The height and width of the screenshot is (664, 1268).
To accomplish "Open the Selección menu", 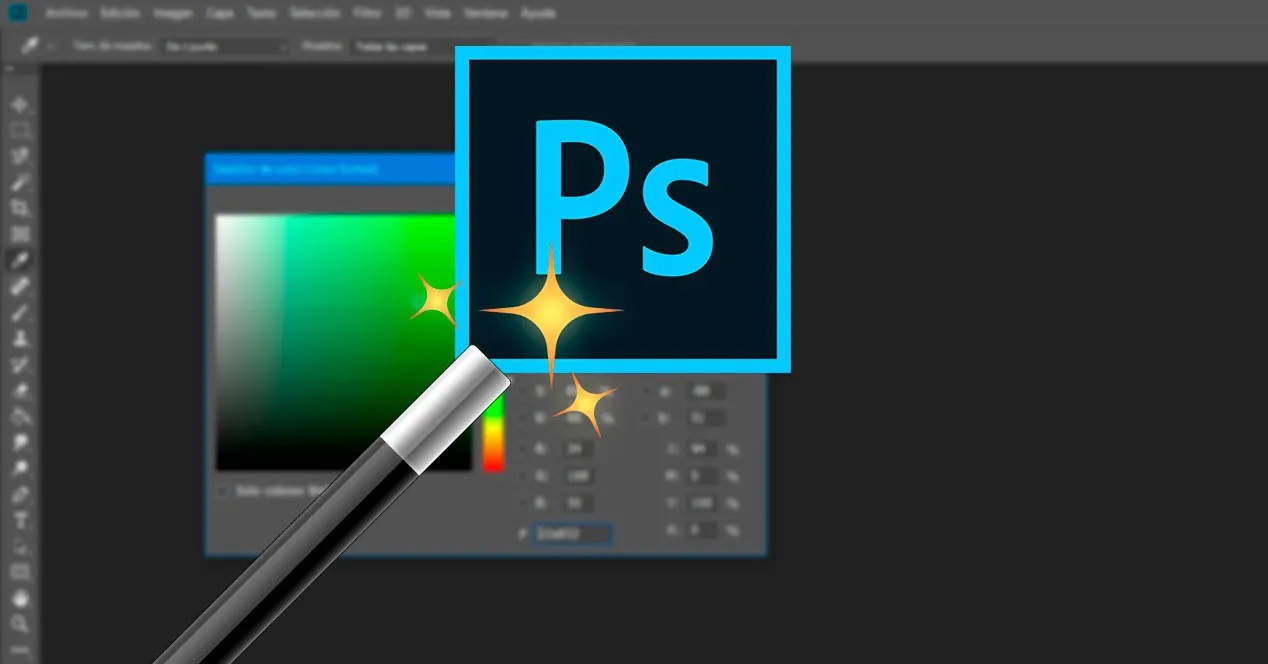I will coord(314,14).
